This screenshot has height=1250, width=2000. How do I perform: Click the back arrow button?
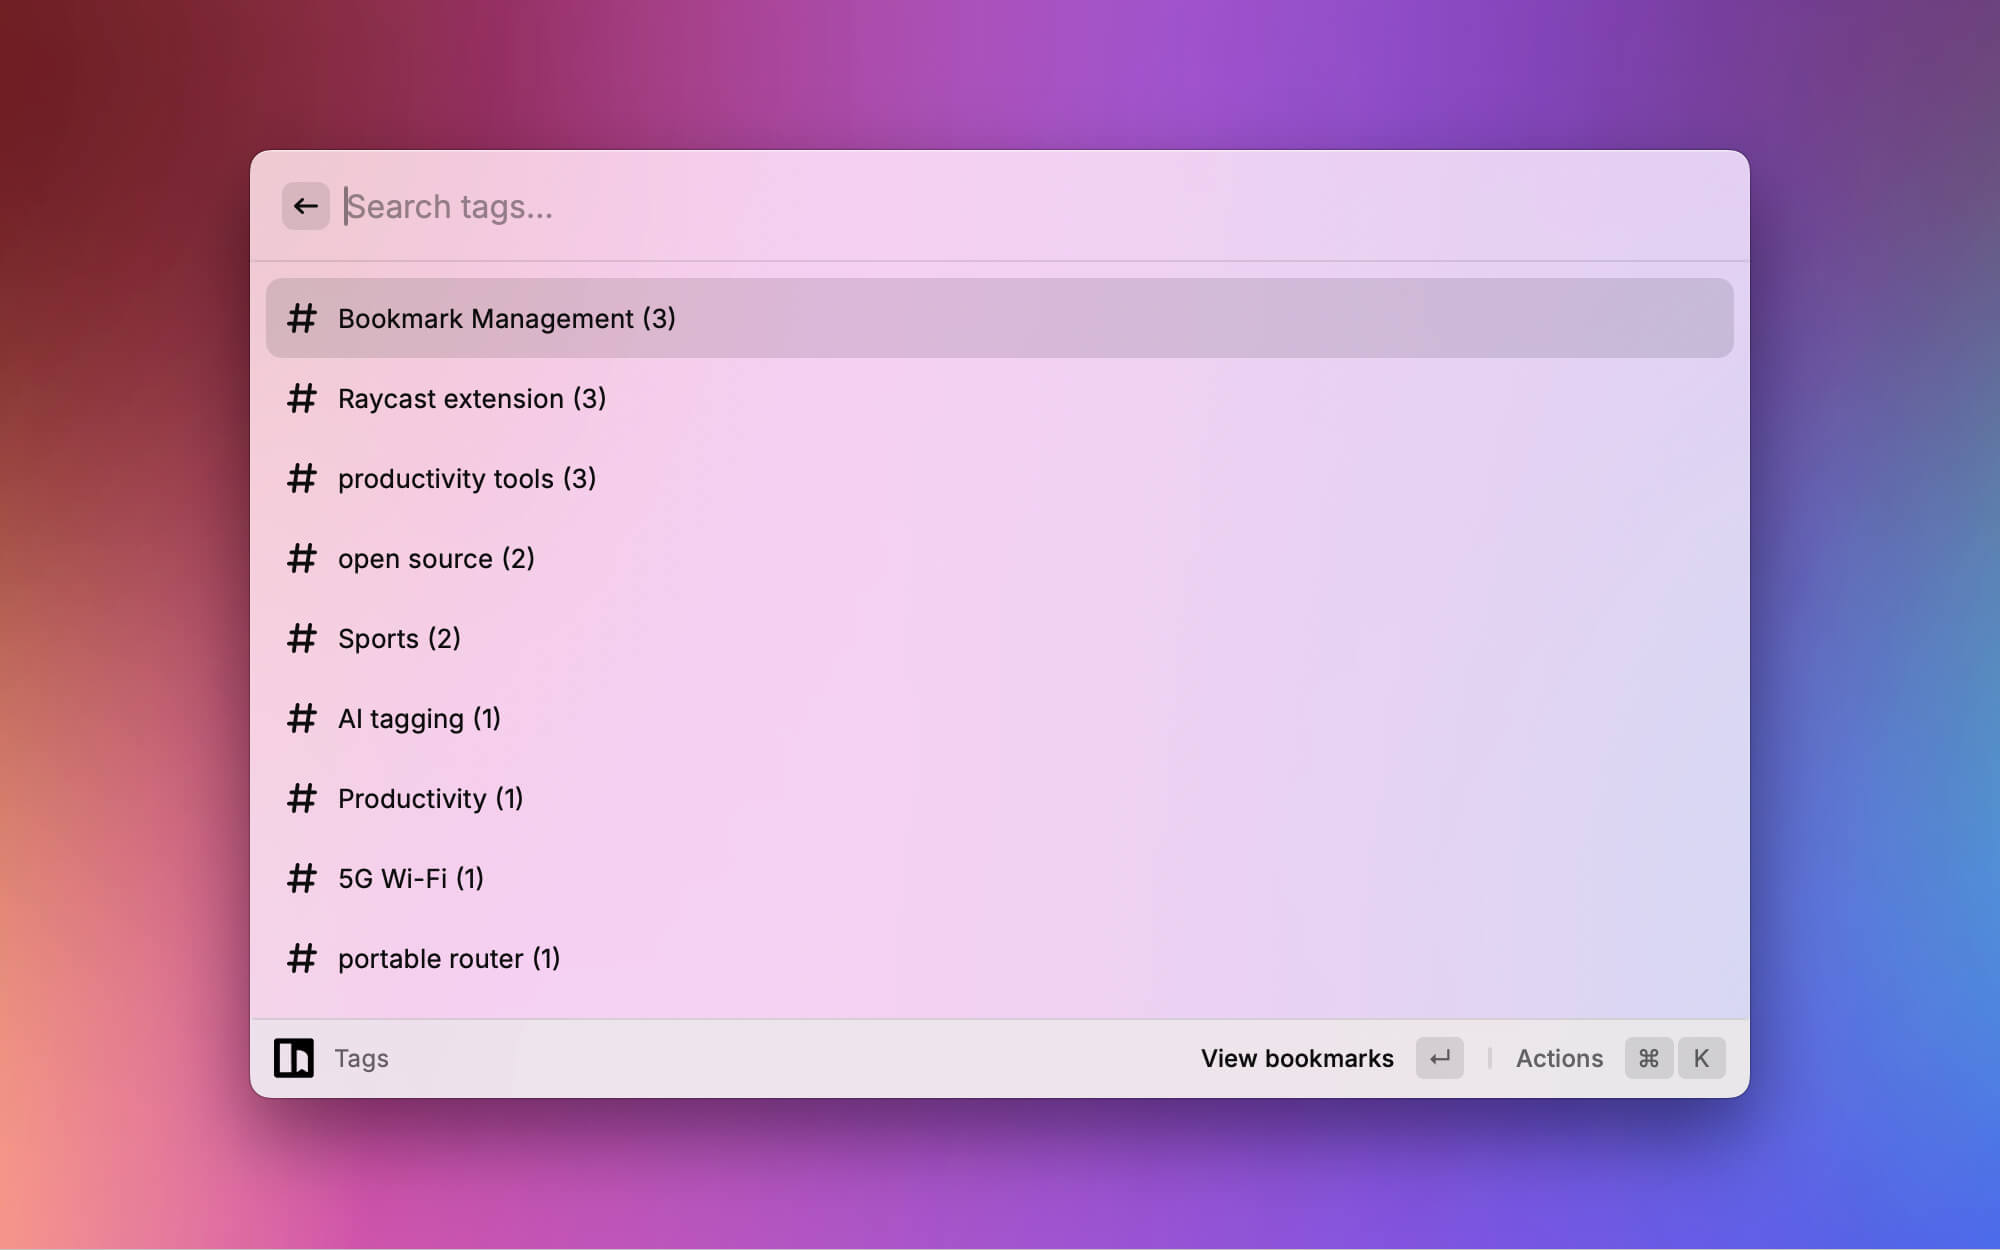305,206
